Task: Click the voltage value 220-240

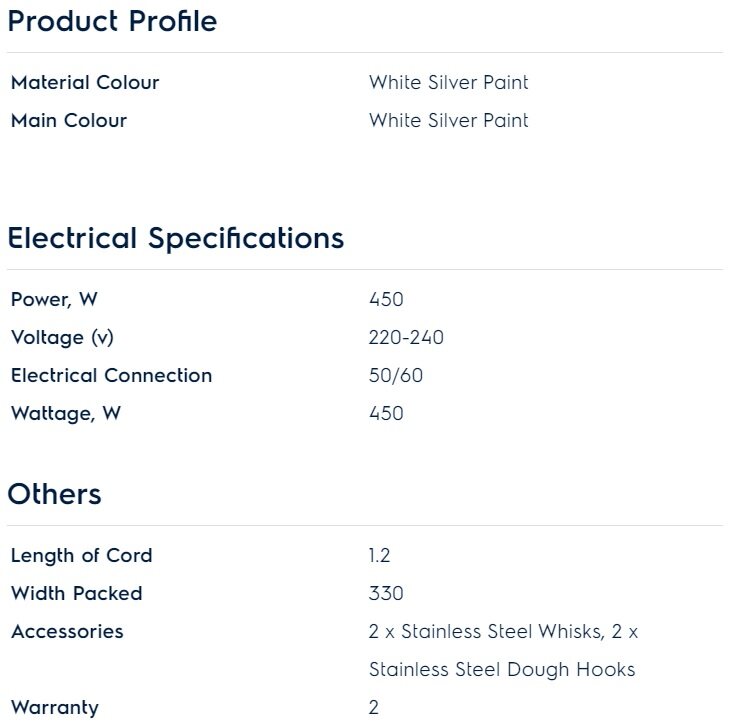Action: pyautogui.click(x=406, y=338)
